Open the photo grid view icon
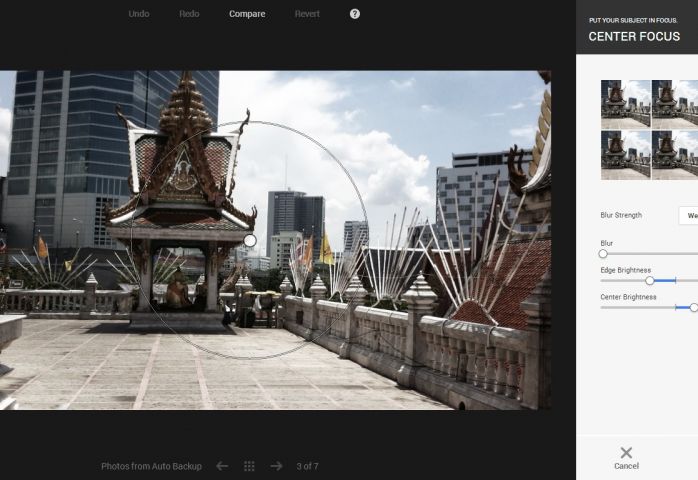 [249, 466]
